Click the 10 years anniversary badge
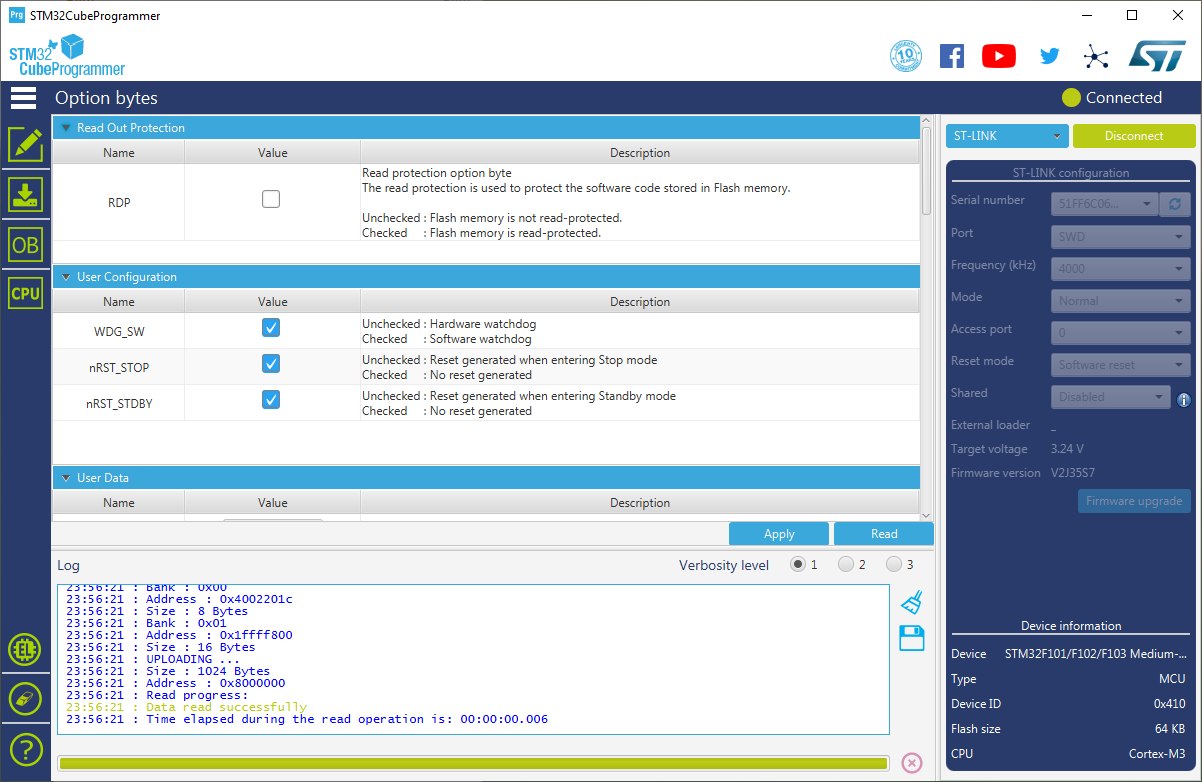1202x782 pixels. click(x=905, y=56)
